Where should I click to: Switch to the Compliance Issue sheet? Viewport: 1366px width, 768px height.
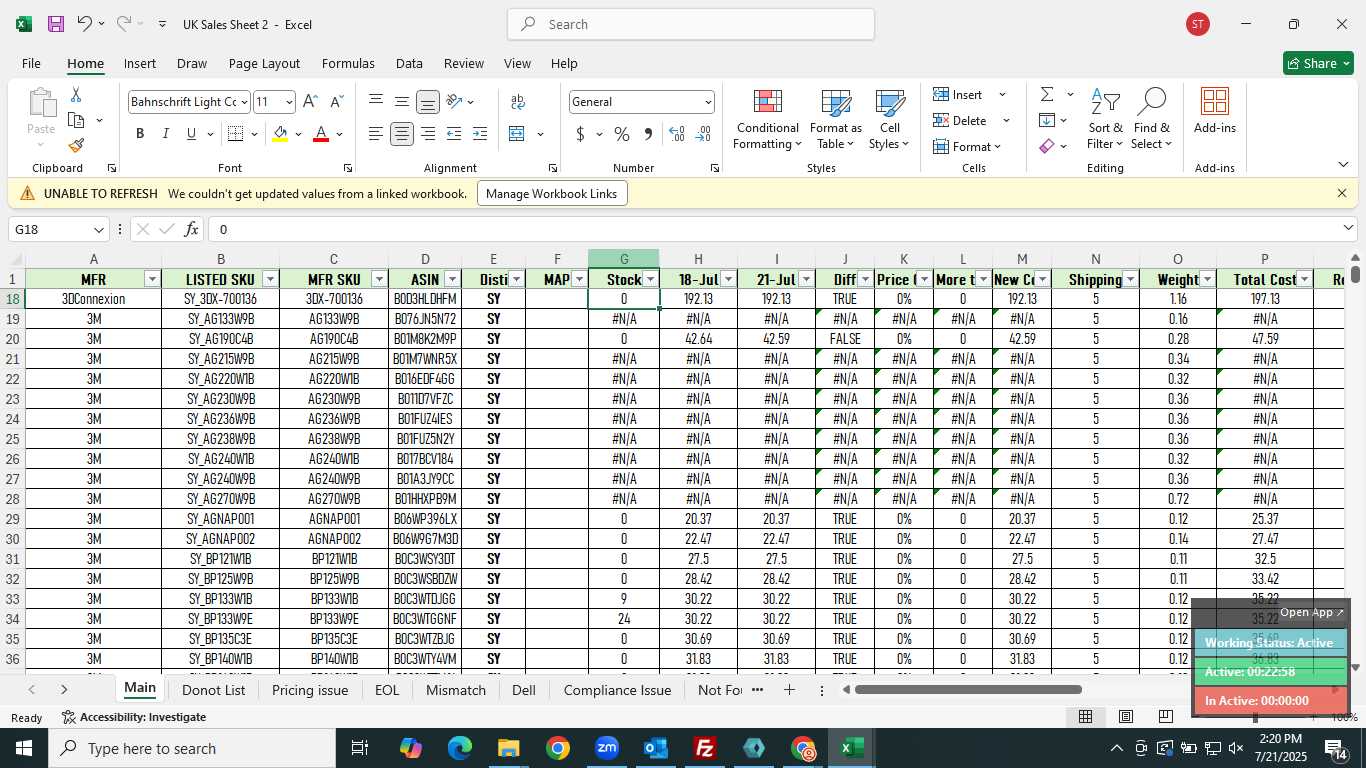coord(617,690)
